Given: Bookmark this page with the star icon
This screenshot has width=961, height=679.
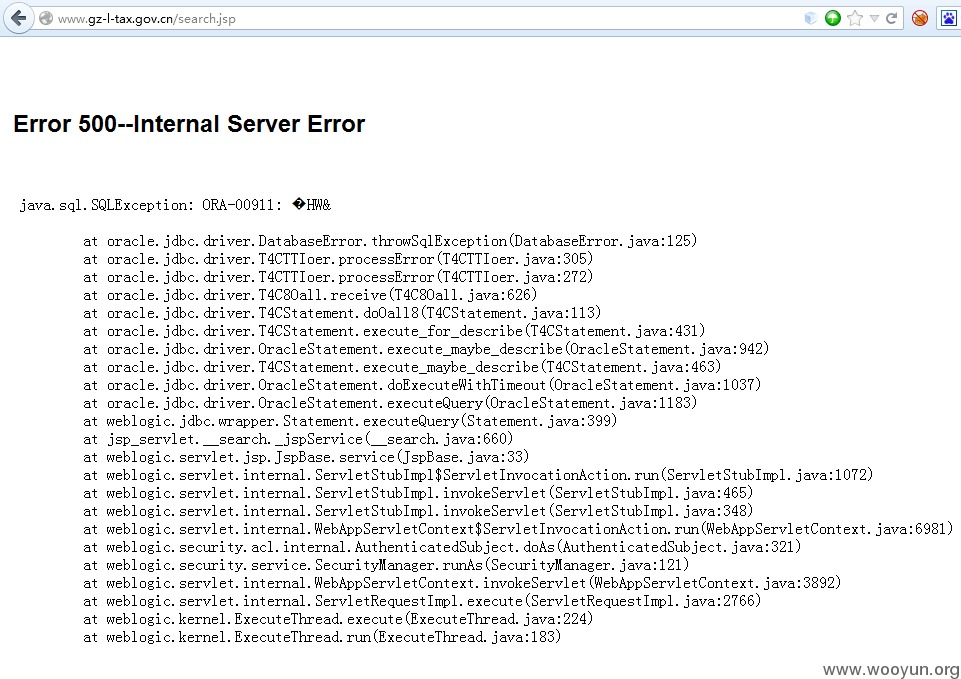Looking at the screenshot, I should 855,18.
